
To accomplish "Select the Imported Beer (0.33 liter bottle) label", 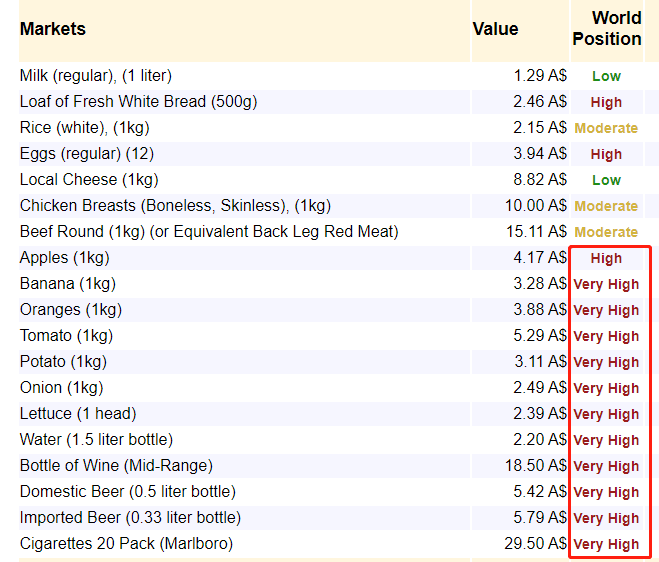I will coord(130,518).
